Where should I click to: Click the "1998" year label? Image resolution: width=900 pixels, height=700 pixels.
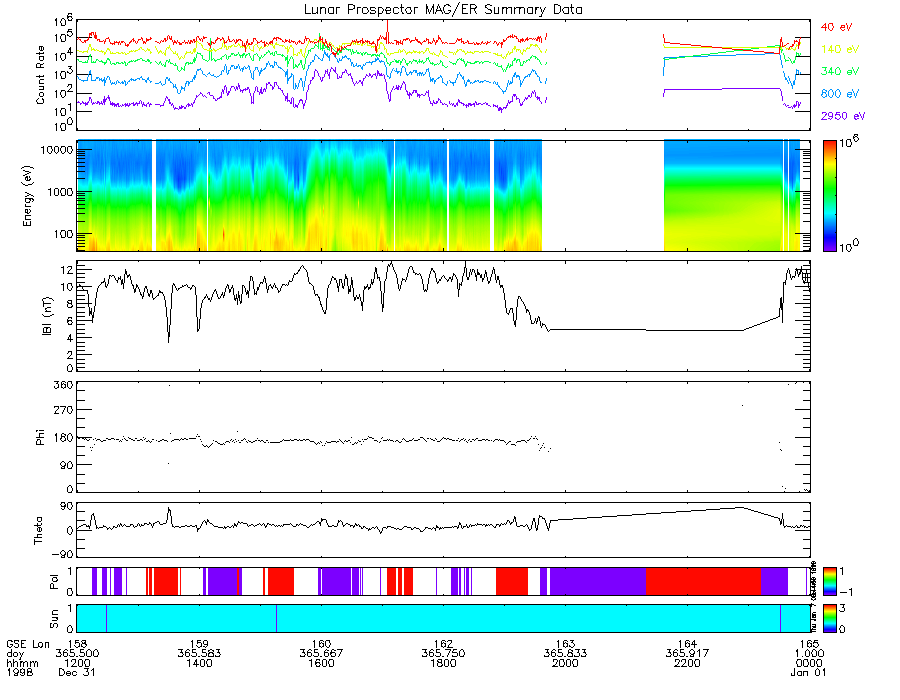click(x=20, y=672)
